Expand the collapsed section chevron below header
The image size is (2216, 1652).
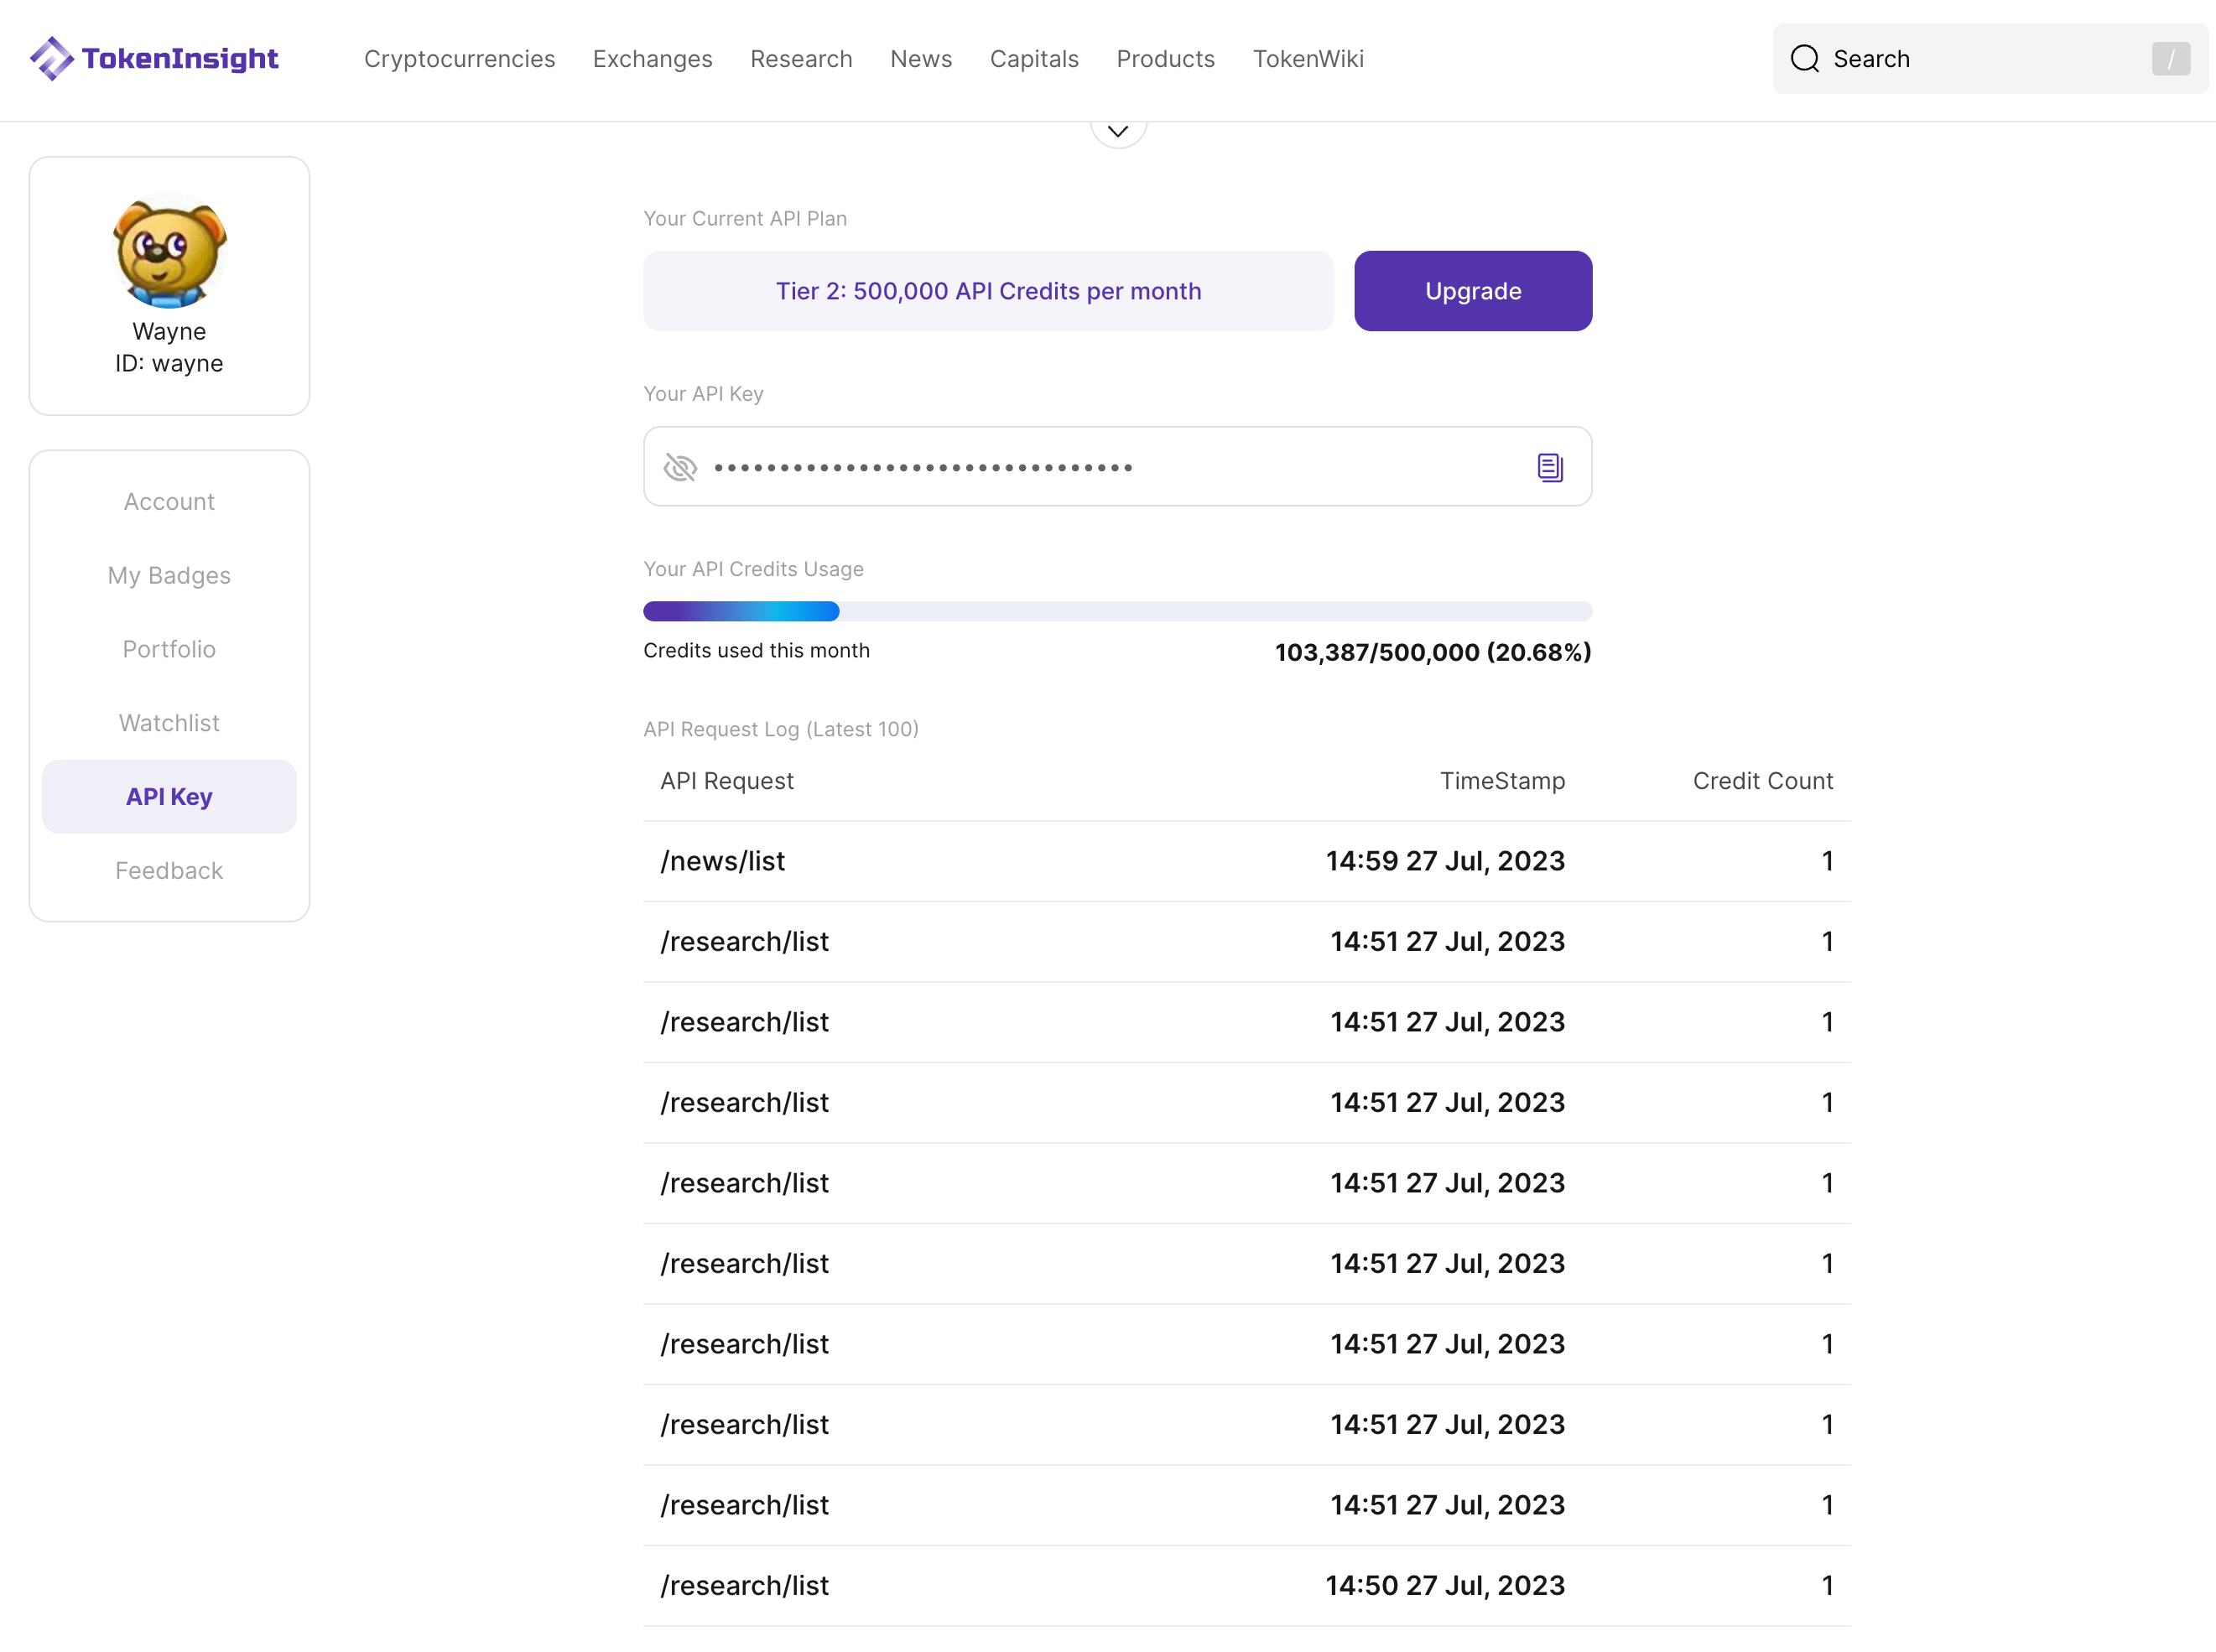[x=1118, y=131]
